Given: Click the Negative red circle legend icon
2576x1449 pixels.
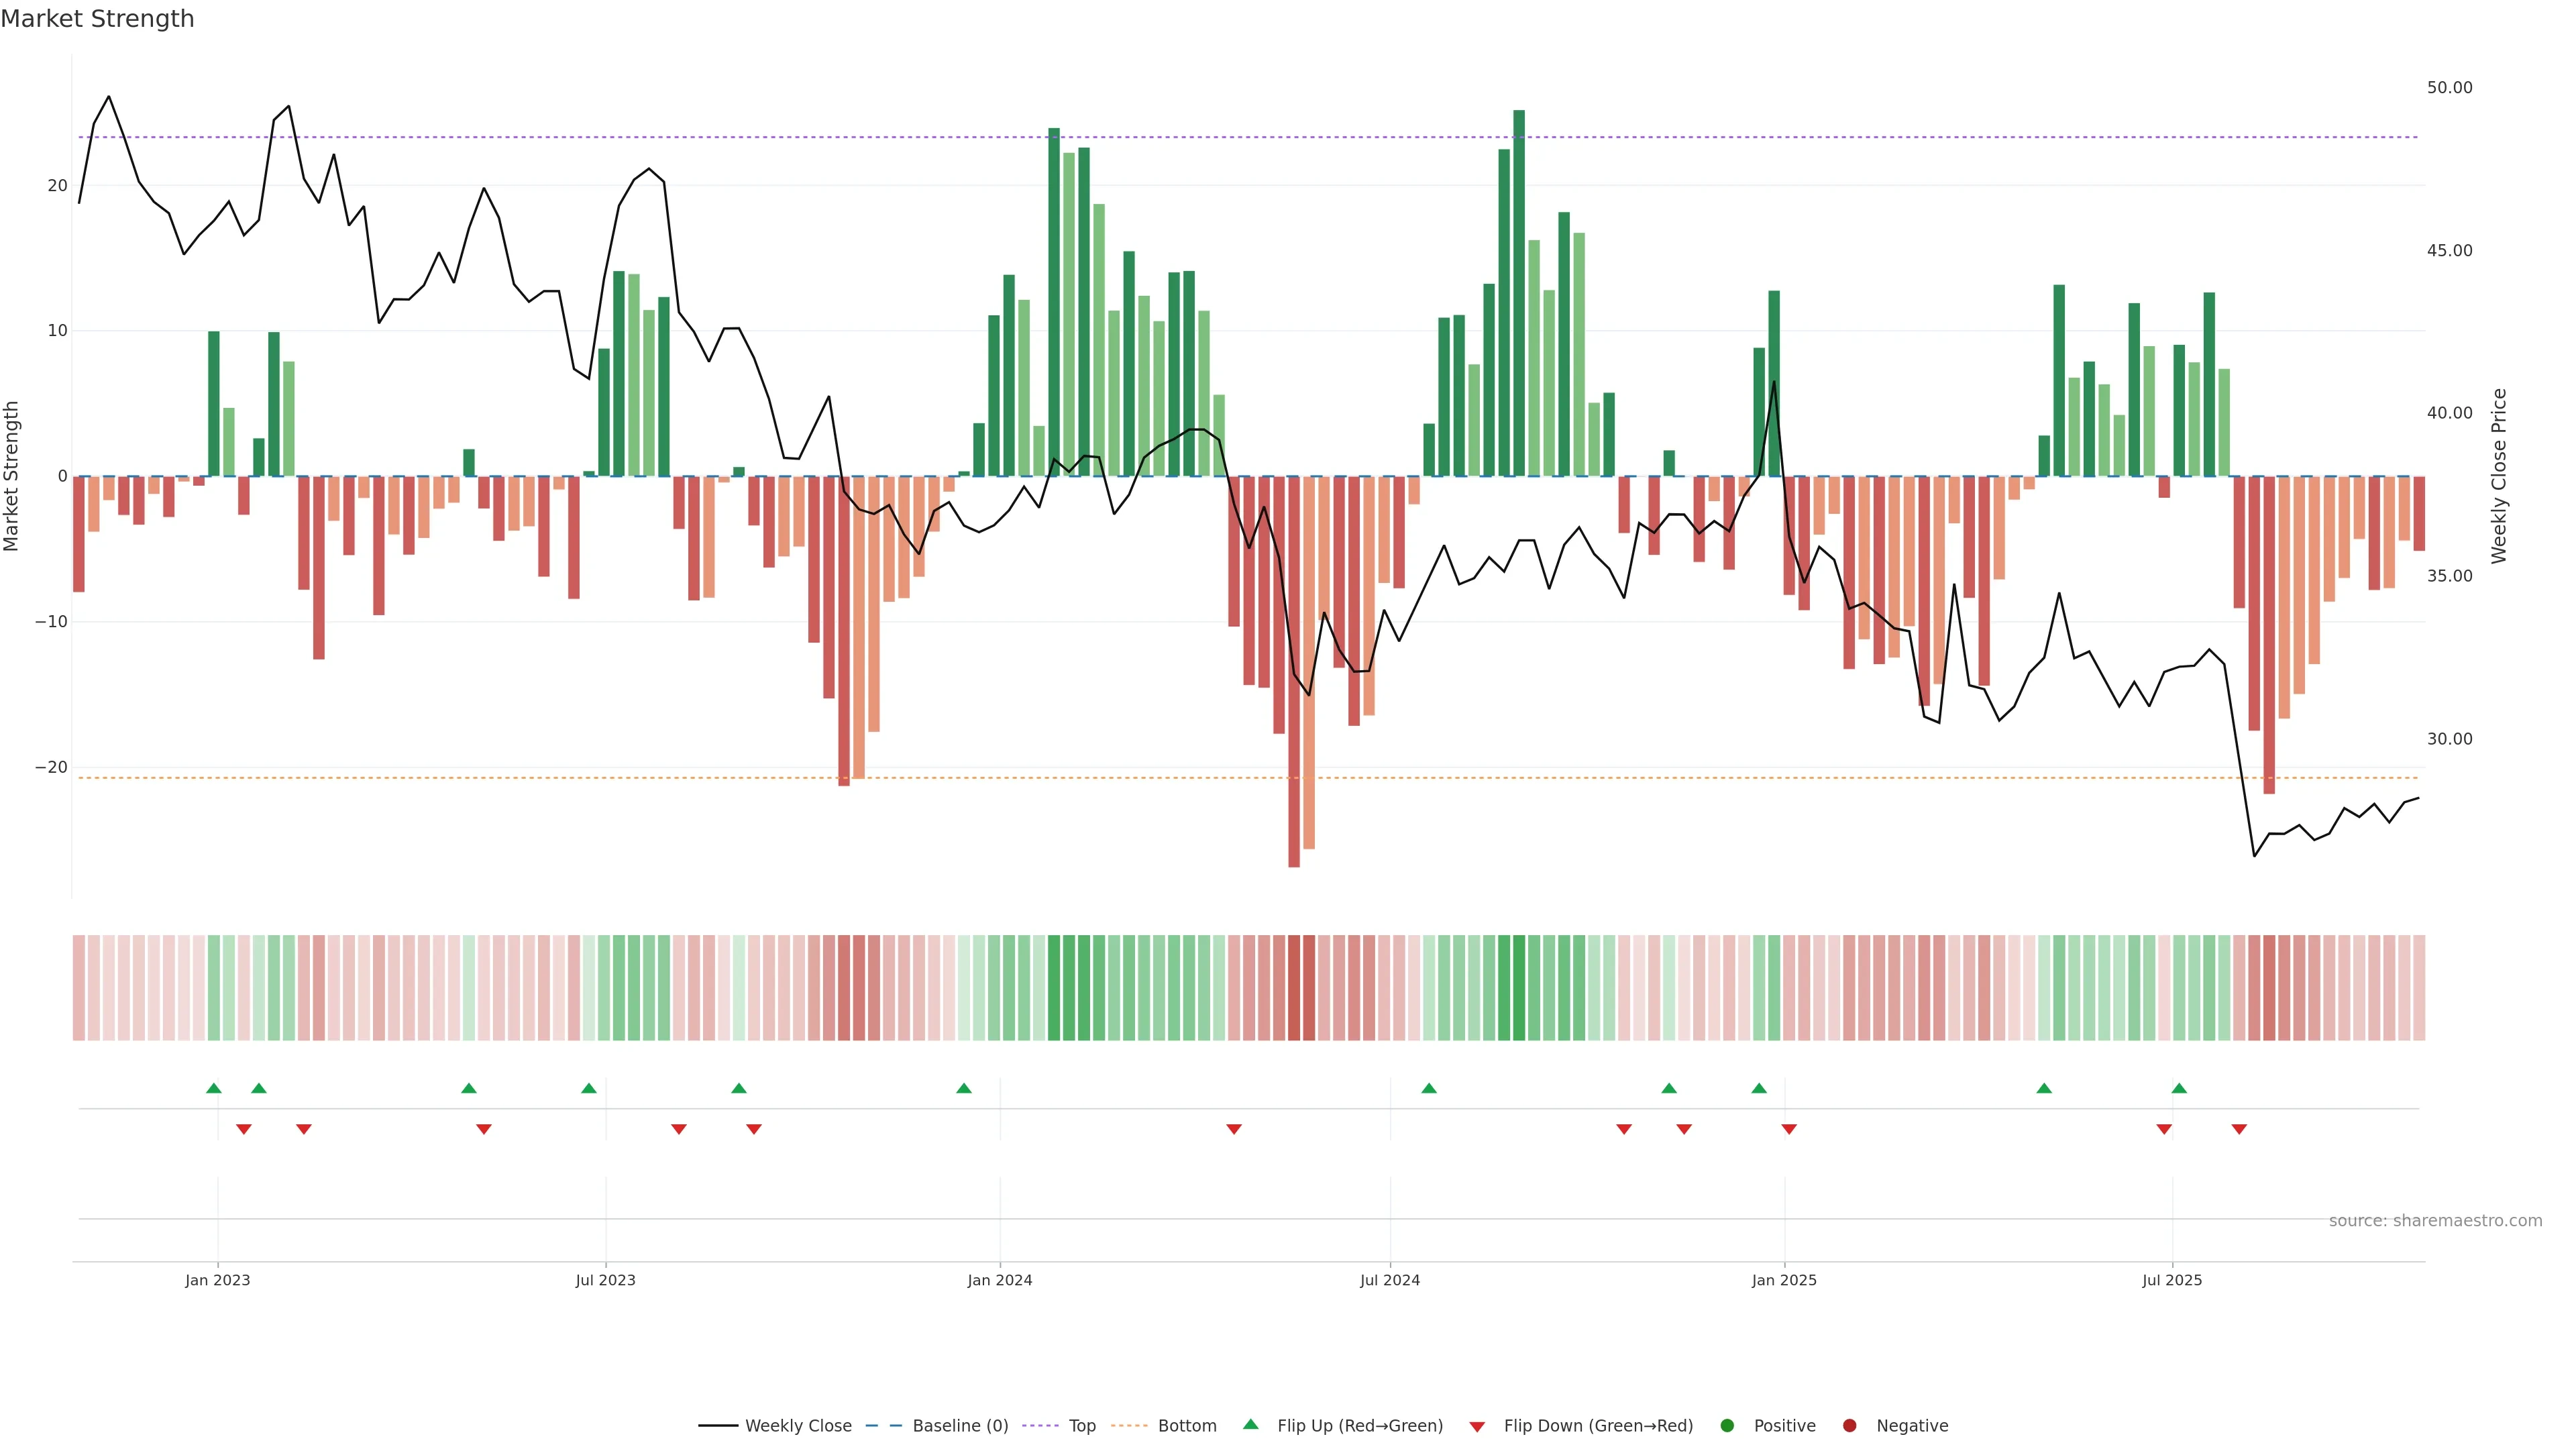Looking at the screenshot, I should (1849, 1426).
